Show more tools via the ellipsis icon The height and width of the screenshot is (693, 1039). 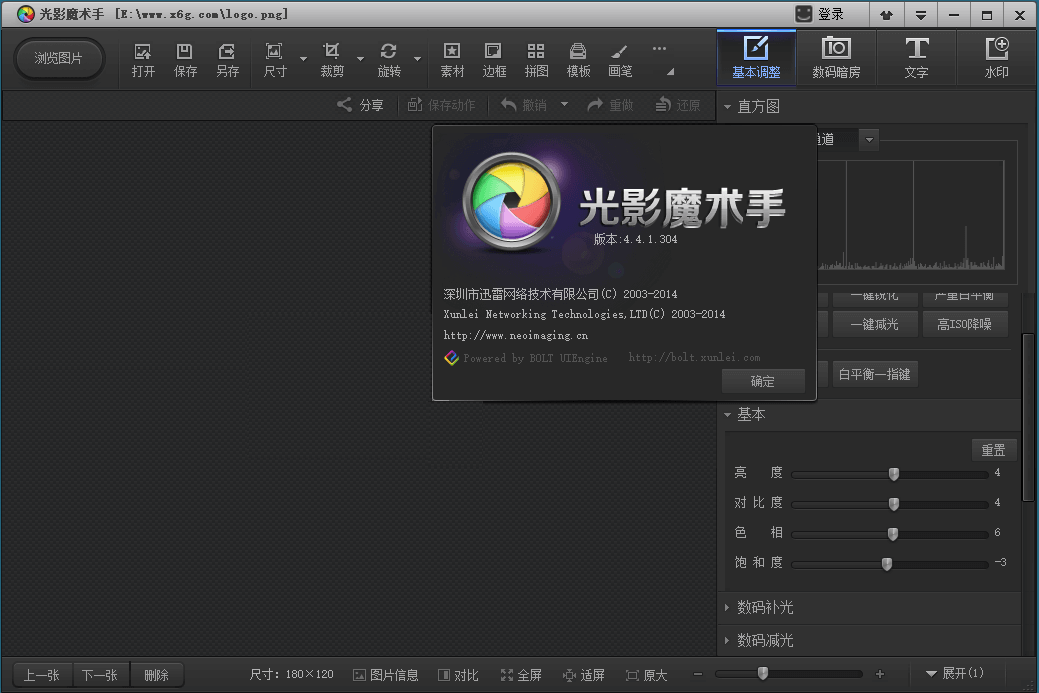click(659, 48)
